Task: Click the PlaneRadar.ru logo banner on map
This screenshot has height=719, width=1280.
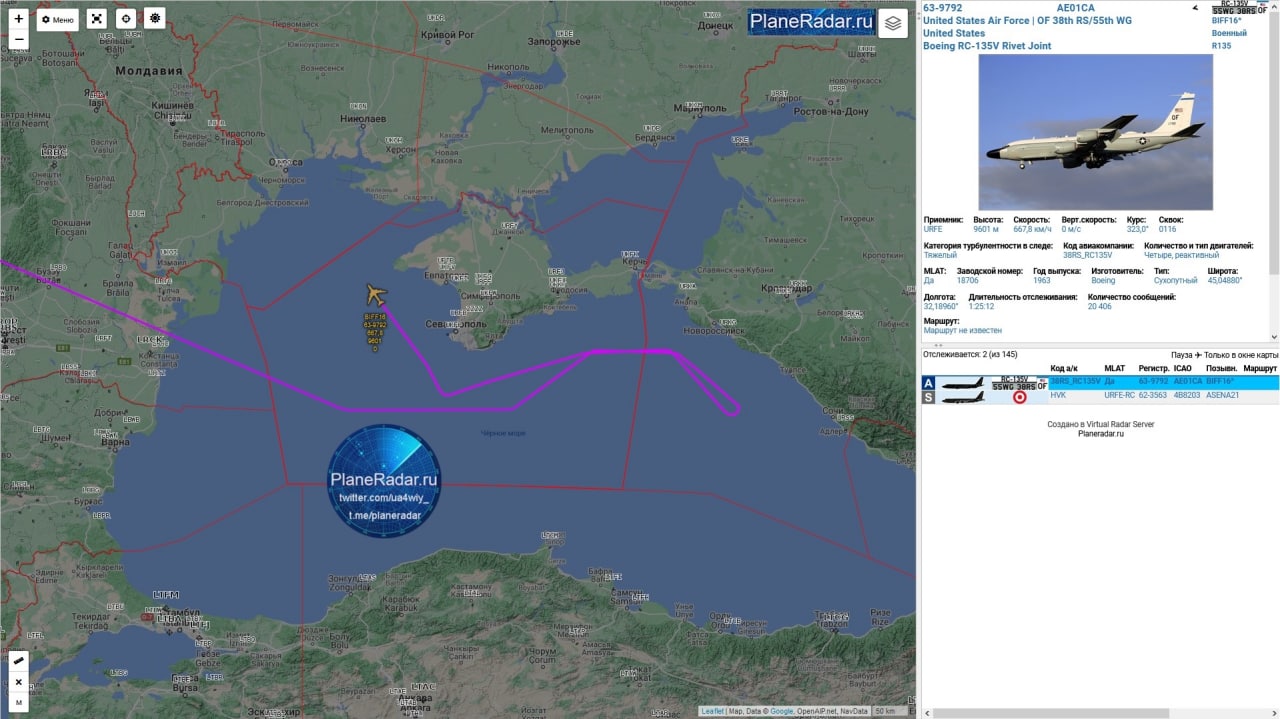Action: point(811,21)
